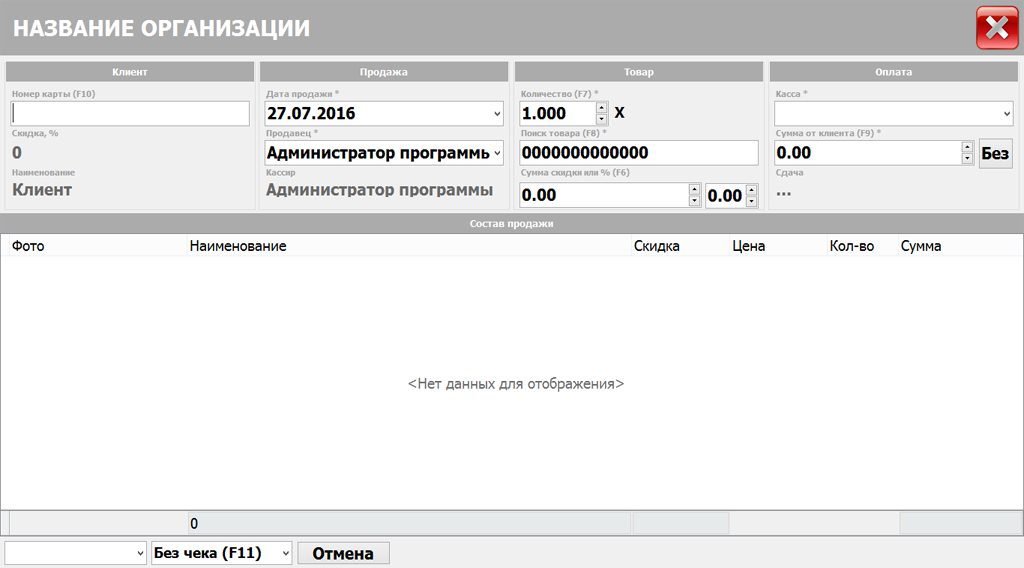Click the НАЗВАНИЕ ОРГАНИЗАЦИИ title
This screenshot has width=1024, height=568.
coord(162,28)
